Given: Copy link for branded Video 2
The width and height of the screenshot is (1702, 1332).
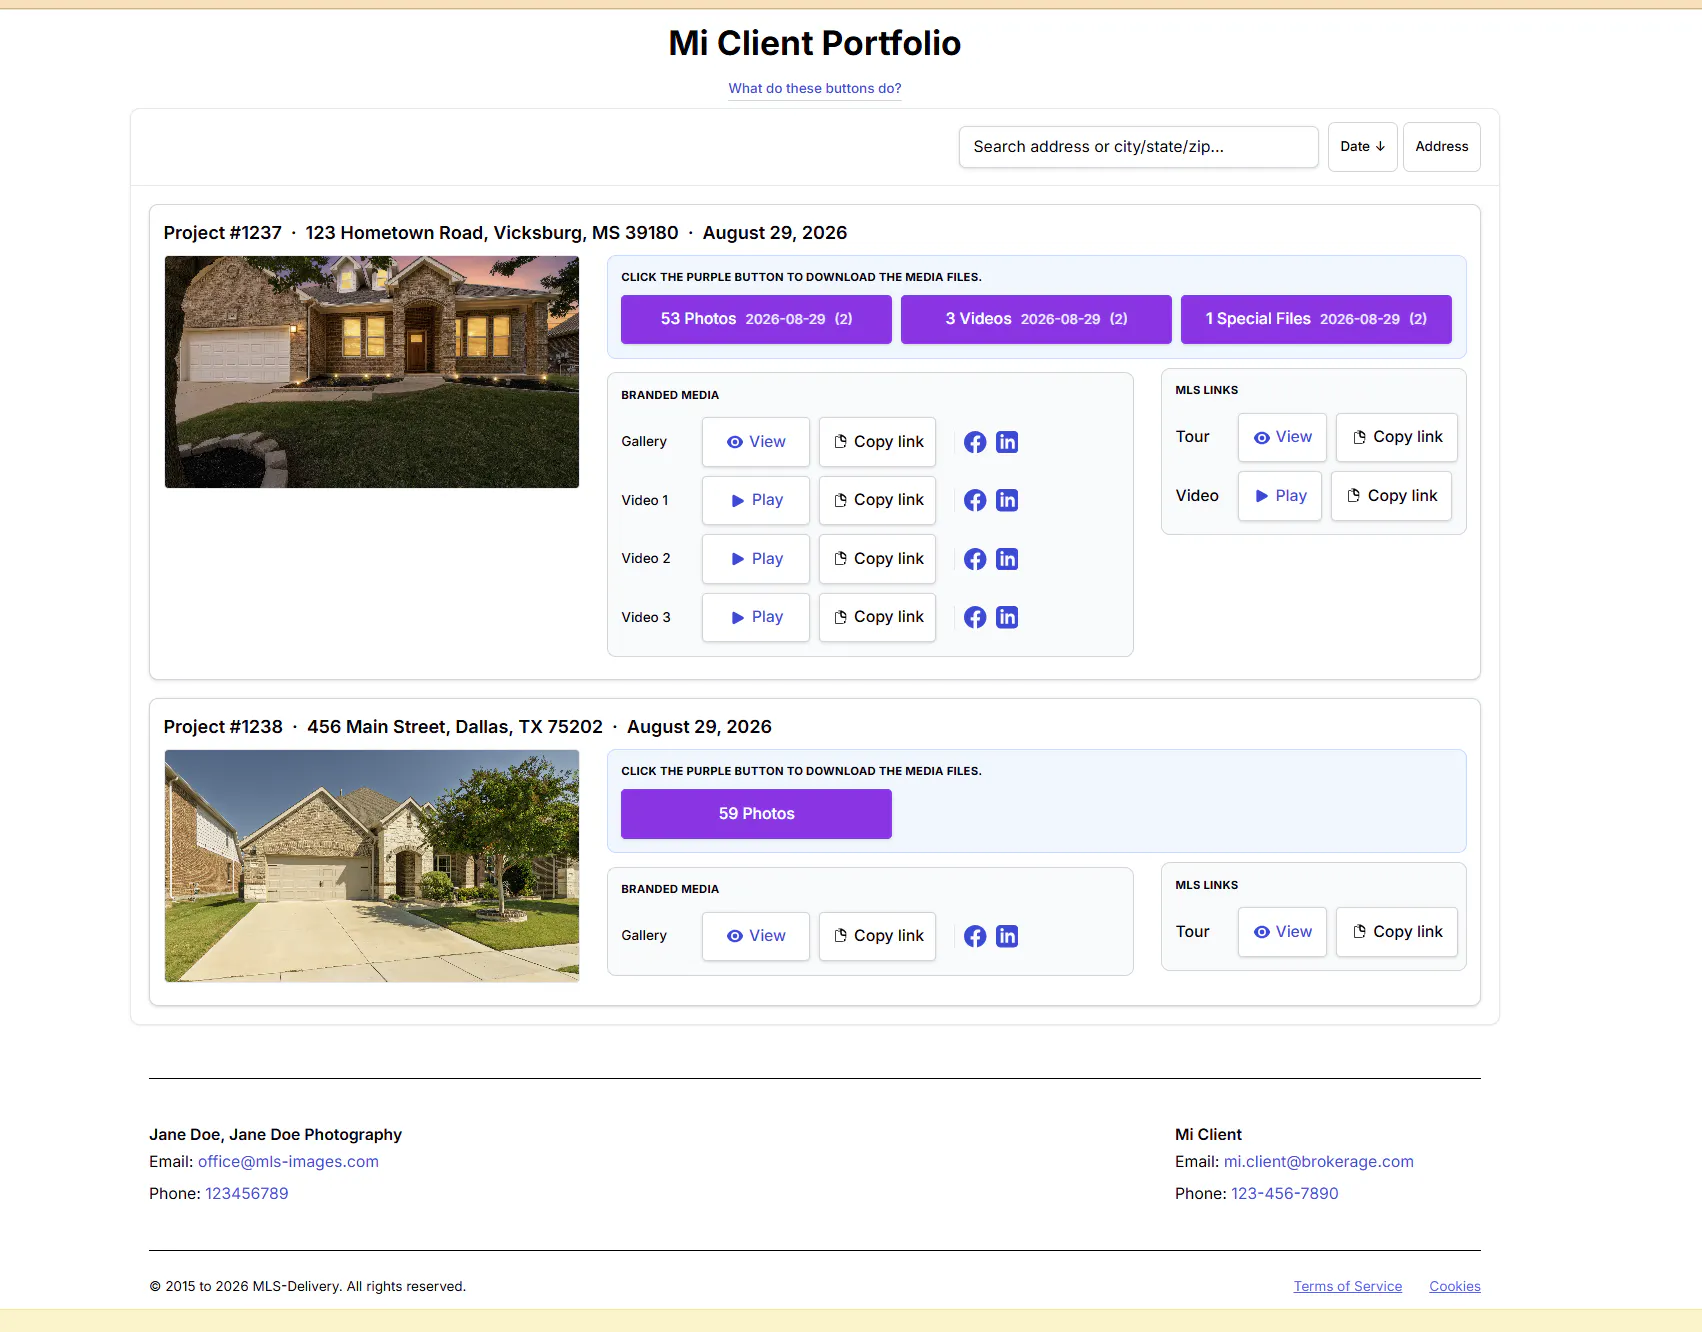Looking at the screenshot, I should 878,559.
